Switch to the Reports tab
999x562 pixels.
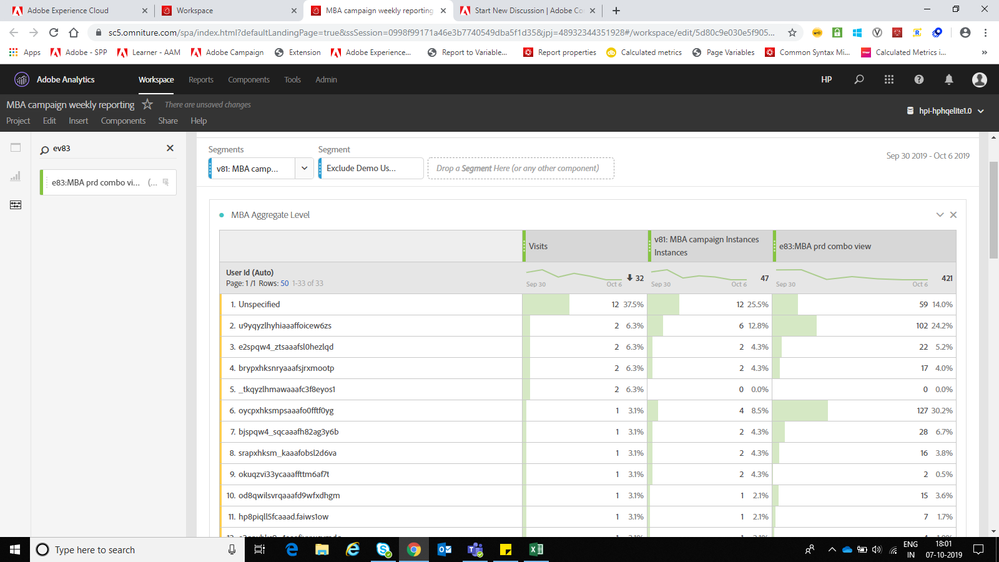201,80
